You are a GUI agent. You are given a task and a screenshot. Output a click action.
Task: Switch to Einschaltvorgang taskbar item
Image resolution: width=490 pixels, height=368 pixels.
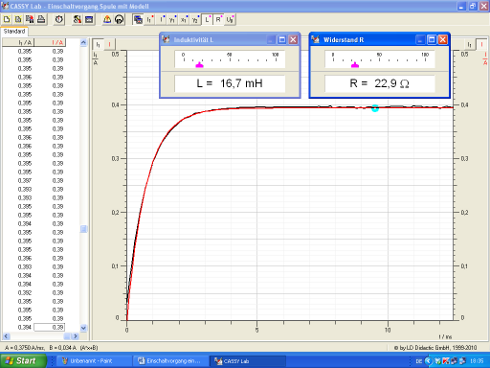(x=171, y=361)
